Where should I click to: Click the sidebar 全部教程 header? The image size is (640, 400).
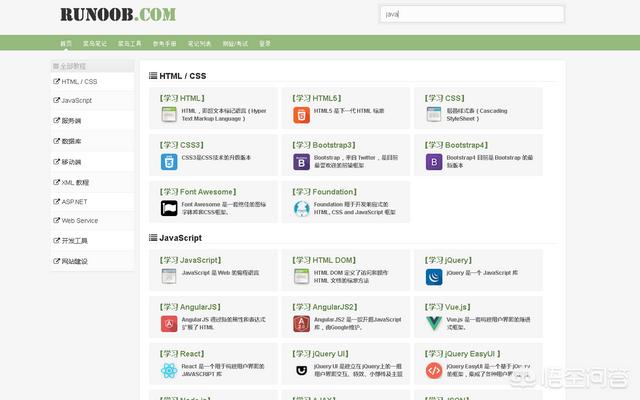click(x=93, y=66)
